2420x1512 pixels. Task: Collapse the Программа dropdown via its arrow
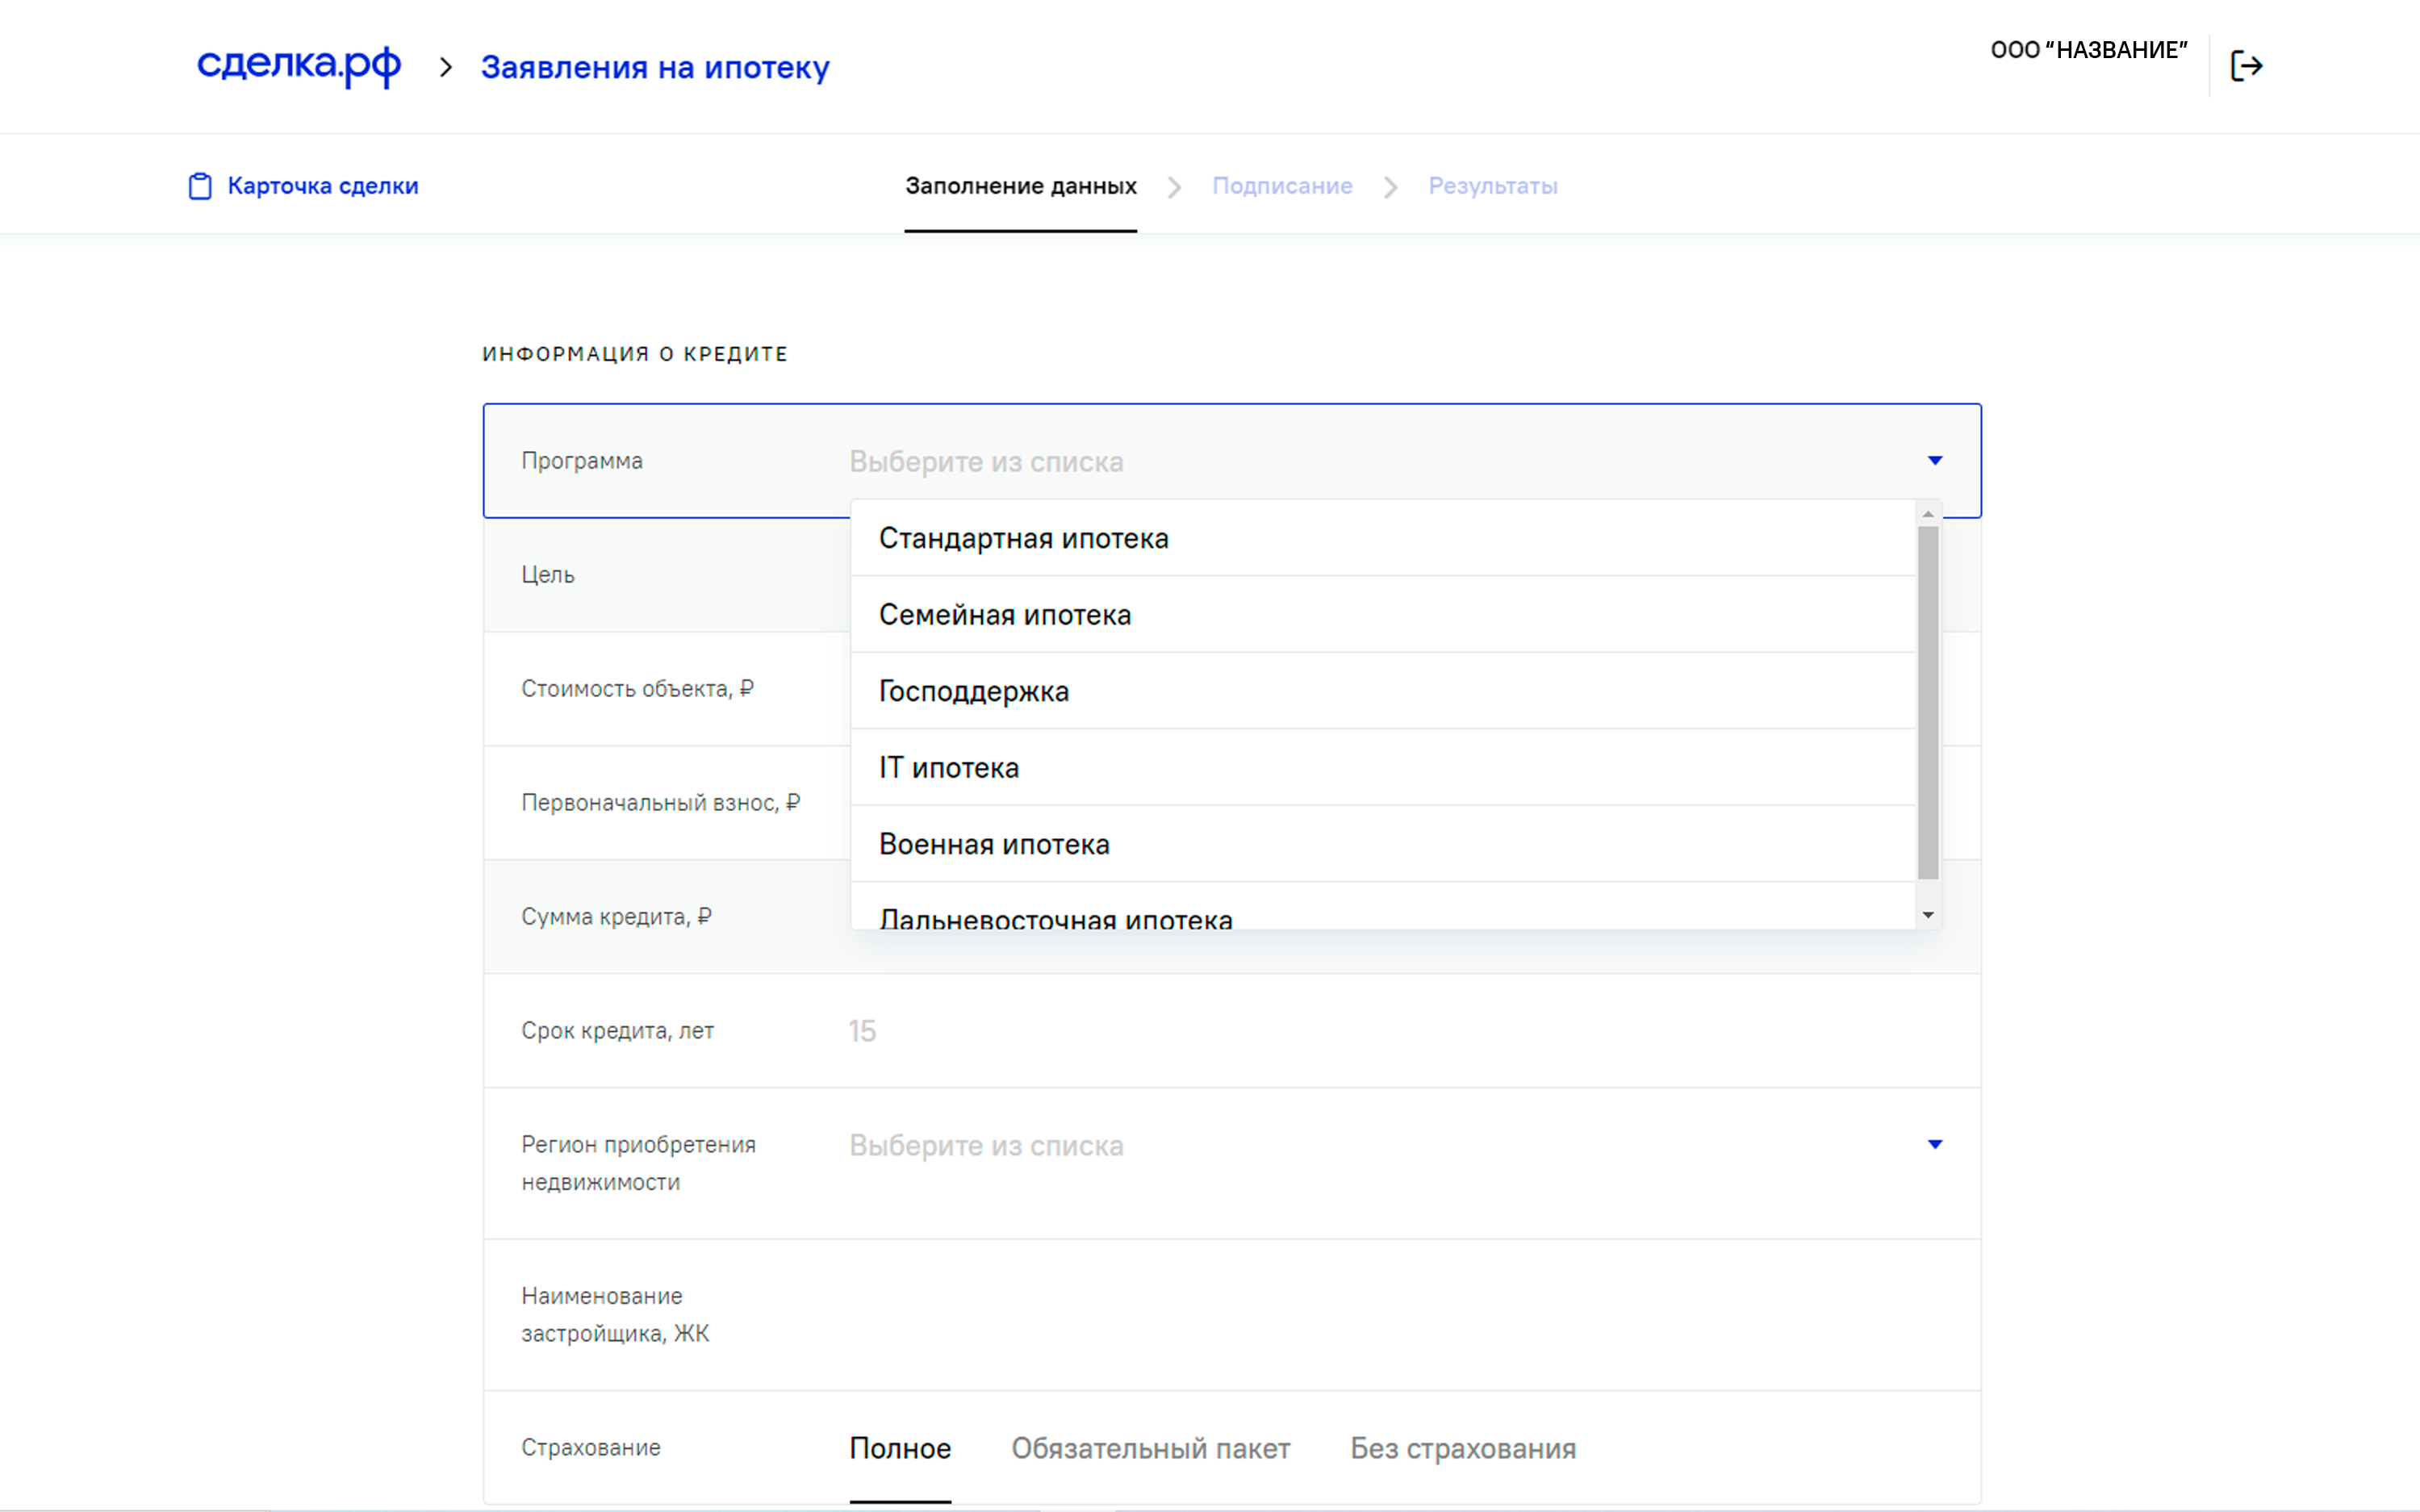tap(1935, 461)
